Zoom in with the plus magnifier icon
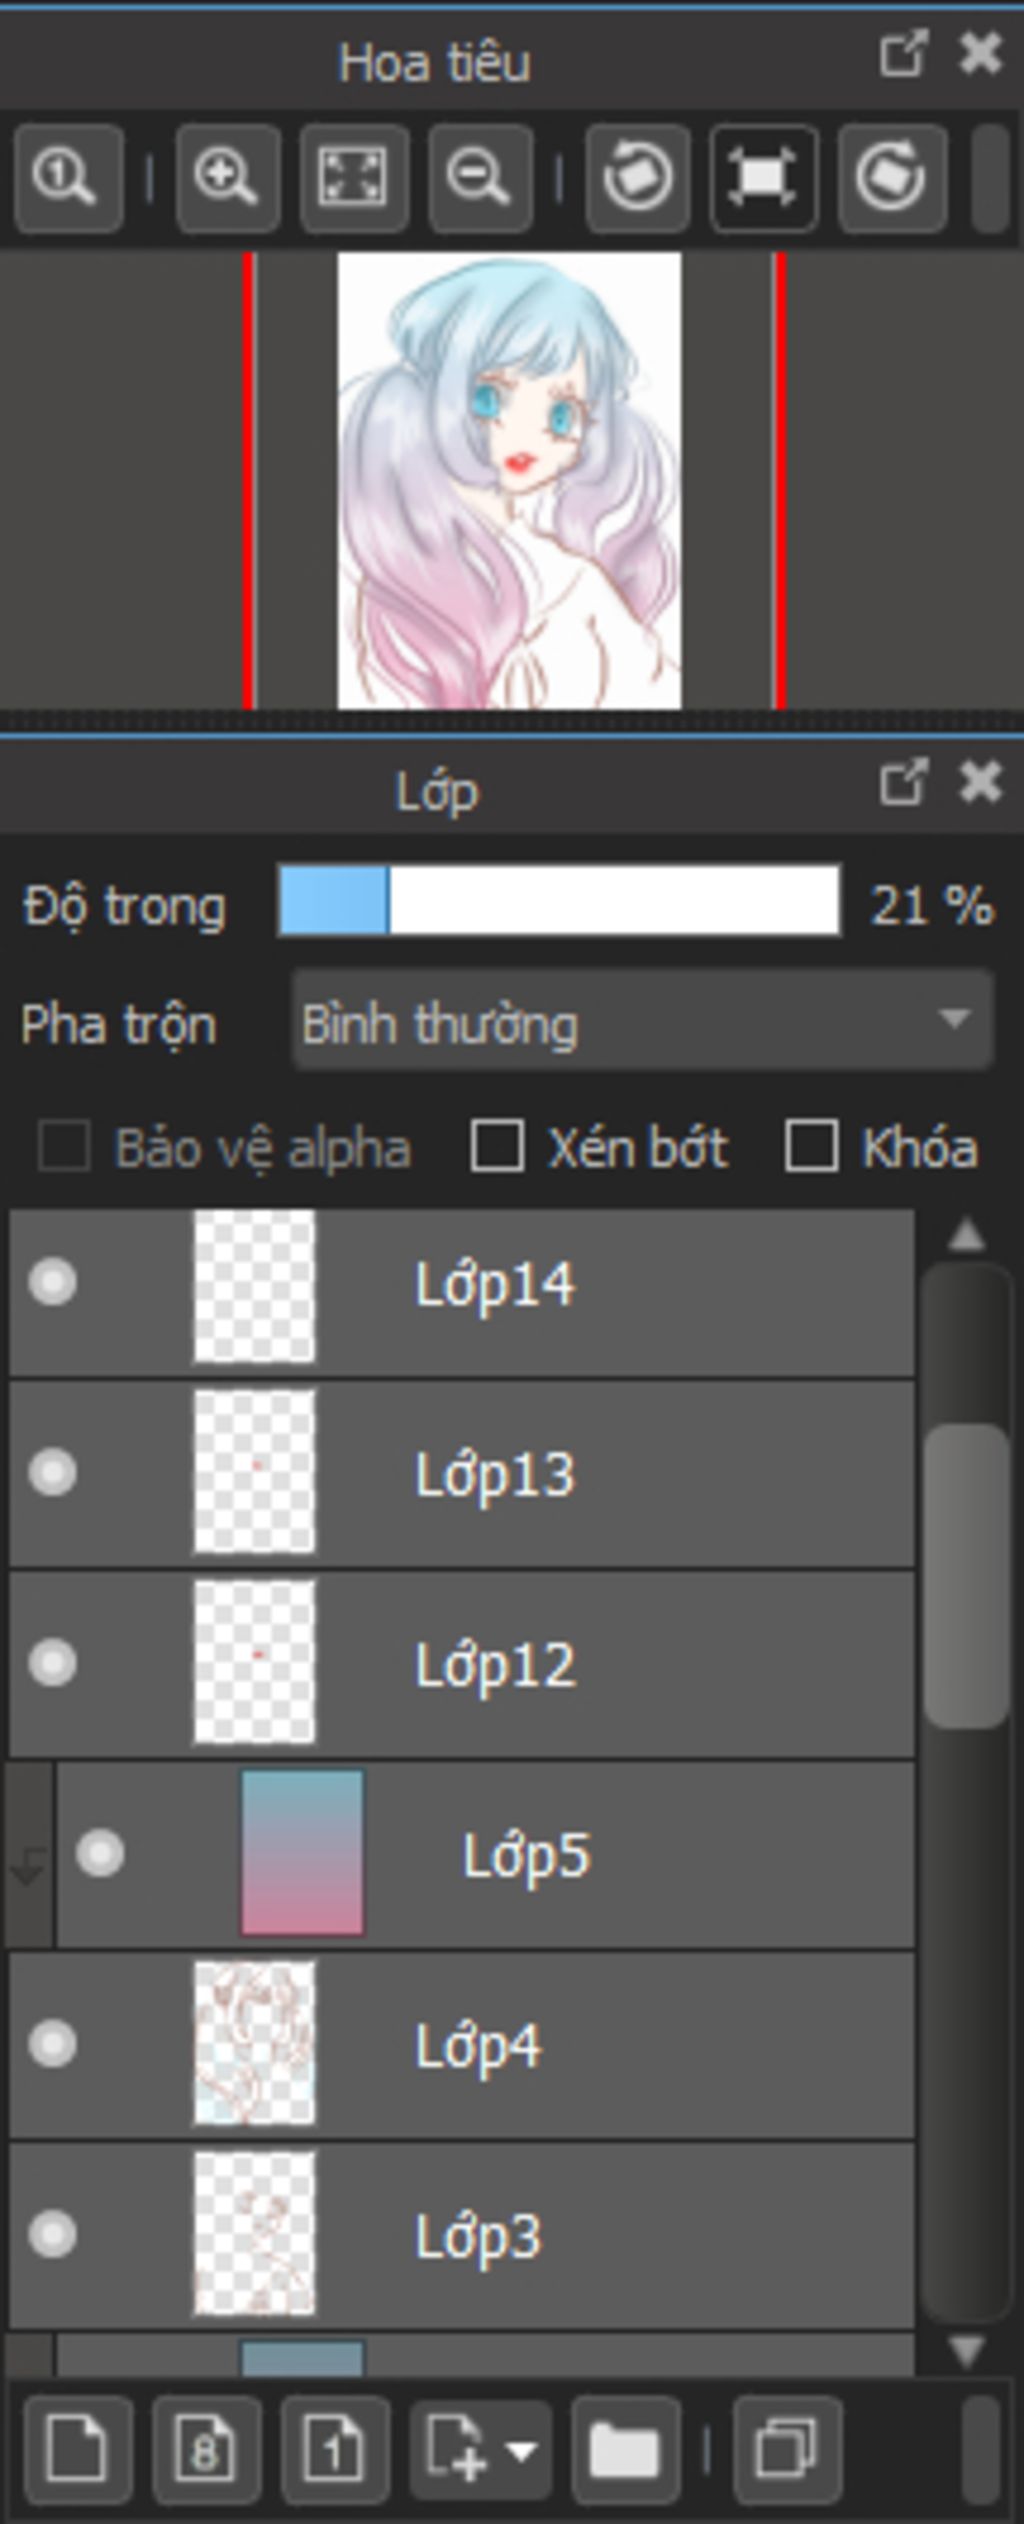Screen dimensions: 1024x2524 click(x=227, y=178)
